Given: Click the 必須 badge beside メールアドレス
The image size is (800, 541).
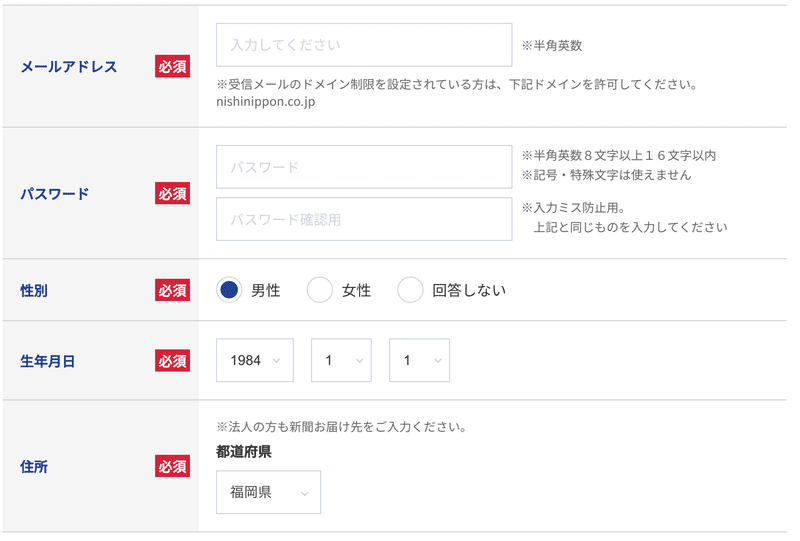Looking at the screenshot, I should pyautogui.click(x=172, y=66).
